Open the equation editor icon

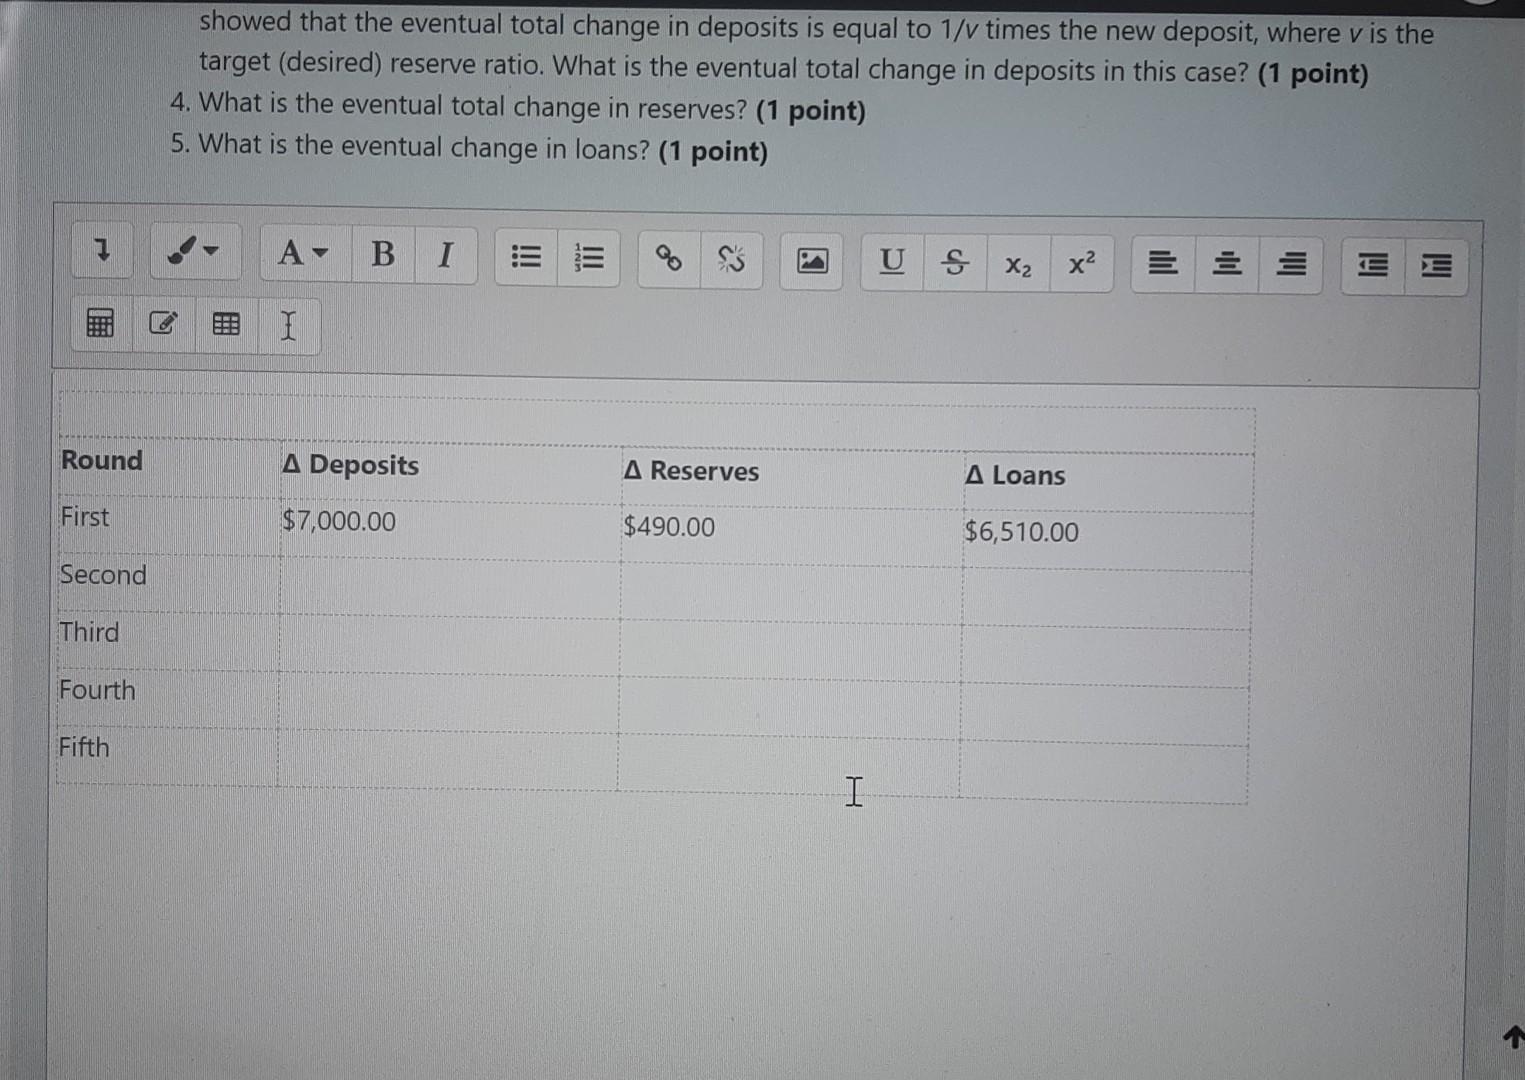(x=98, y=323)
